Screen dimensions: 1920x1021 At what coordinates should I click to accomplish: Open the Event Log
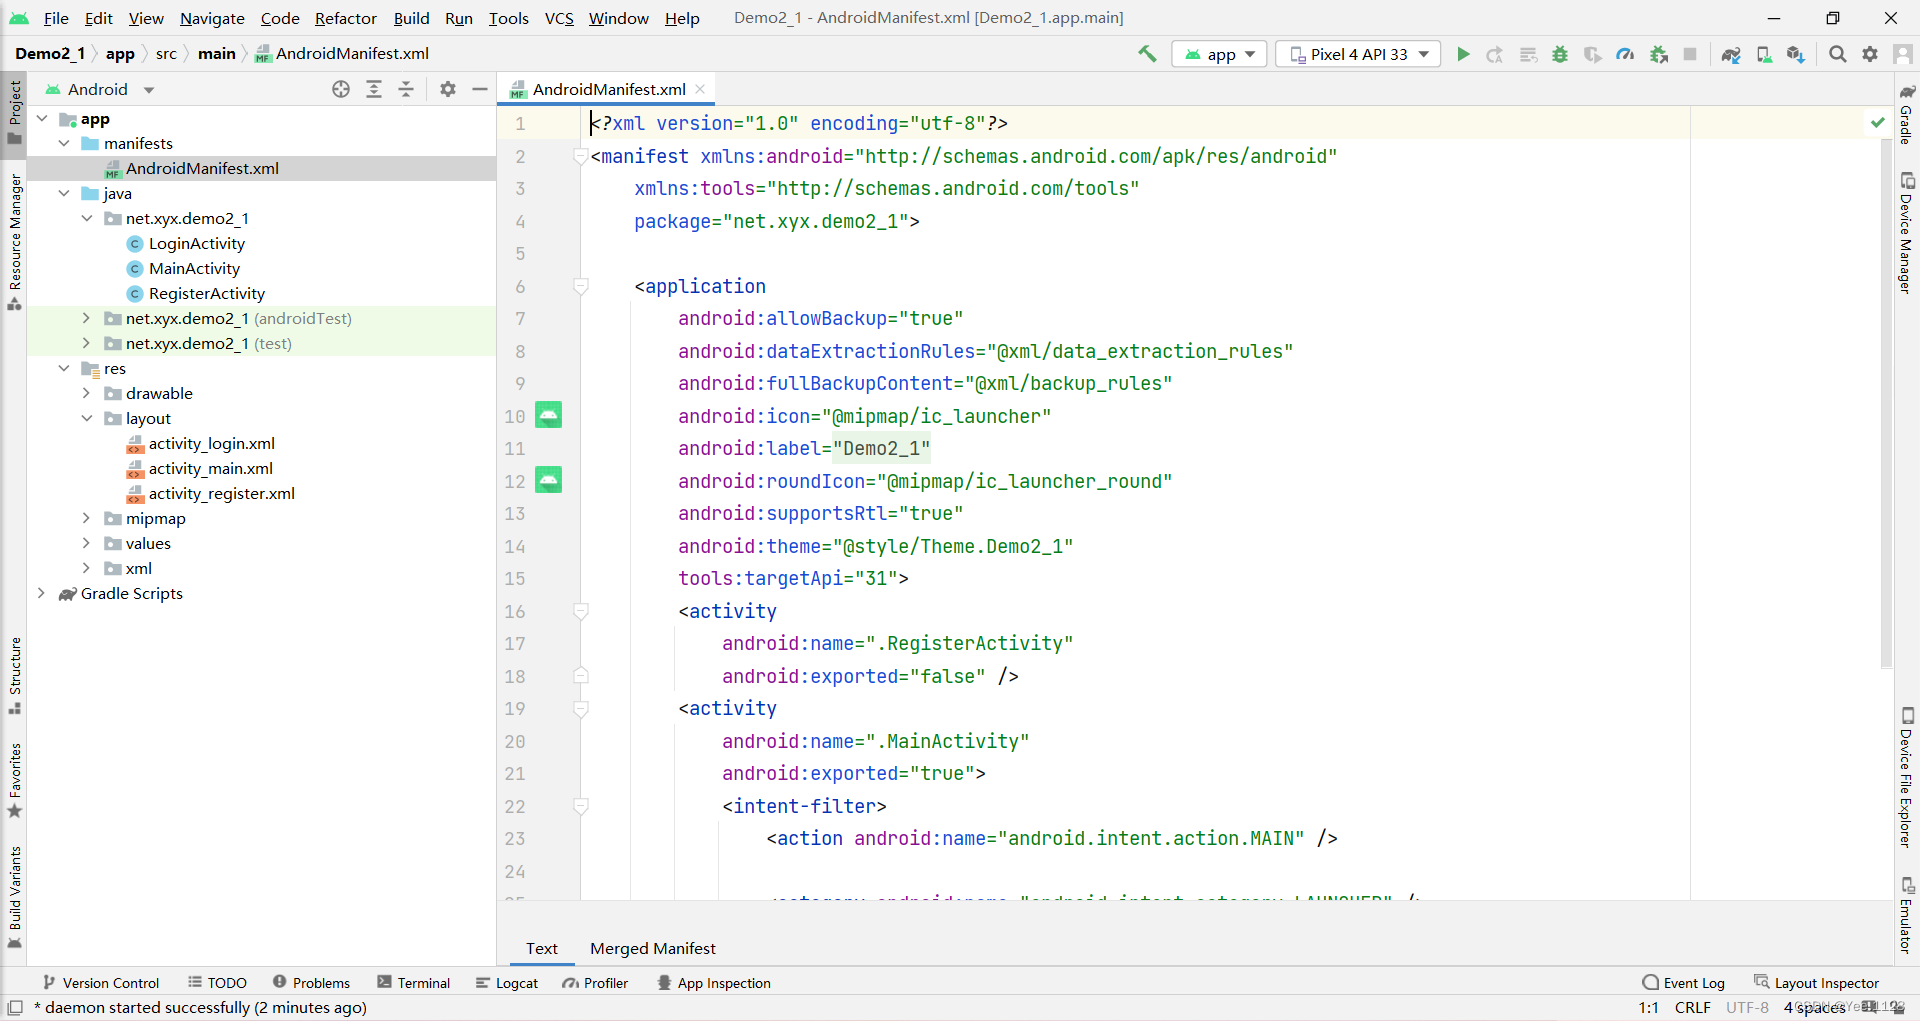tap(1684, 983)
